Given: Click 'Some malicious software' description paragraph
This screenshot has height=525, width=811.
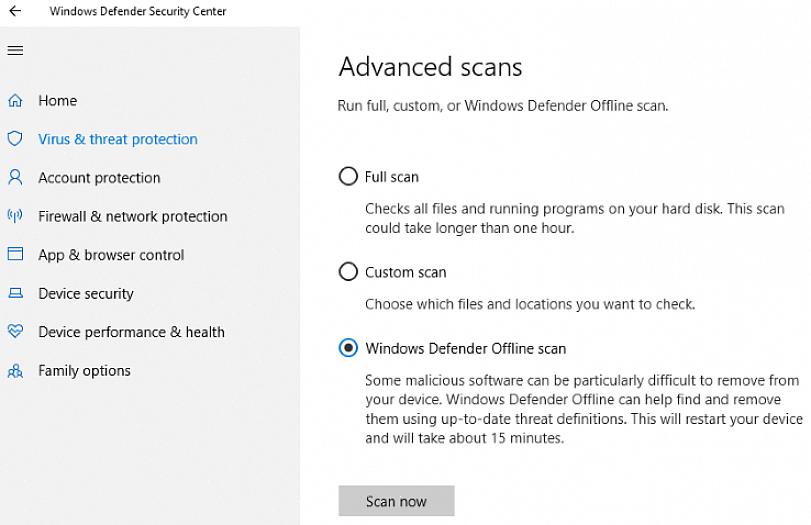Looking at the screenshot, I should [x=584, y=409].
